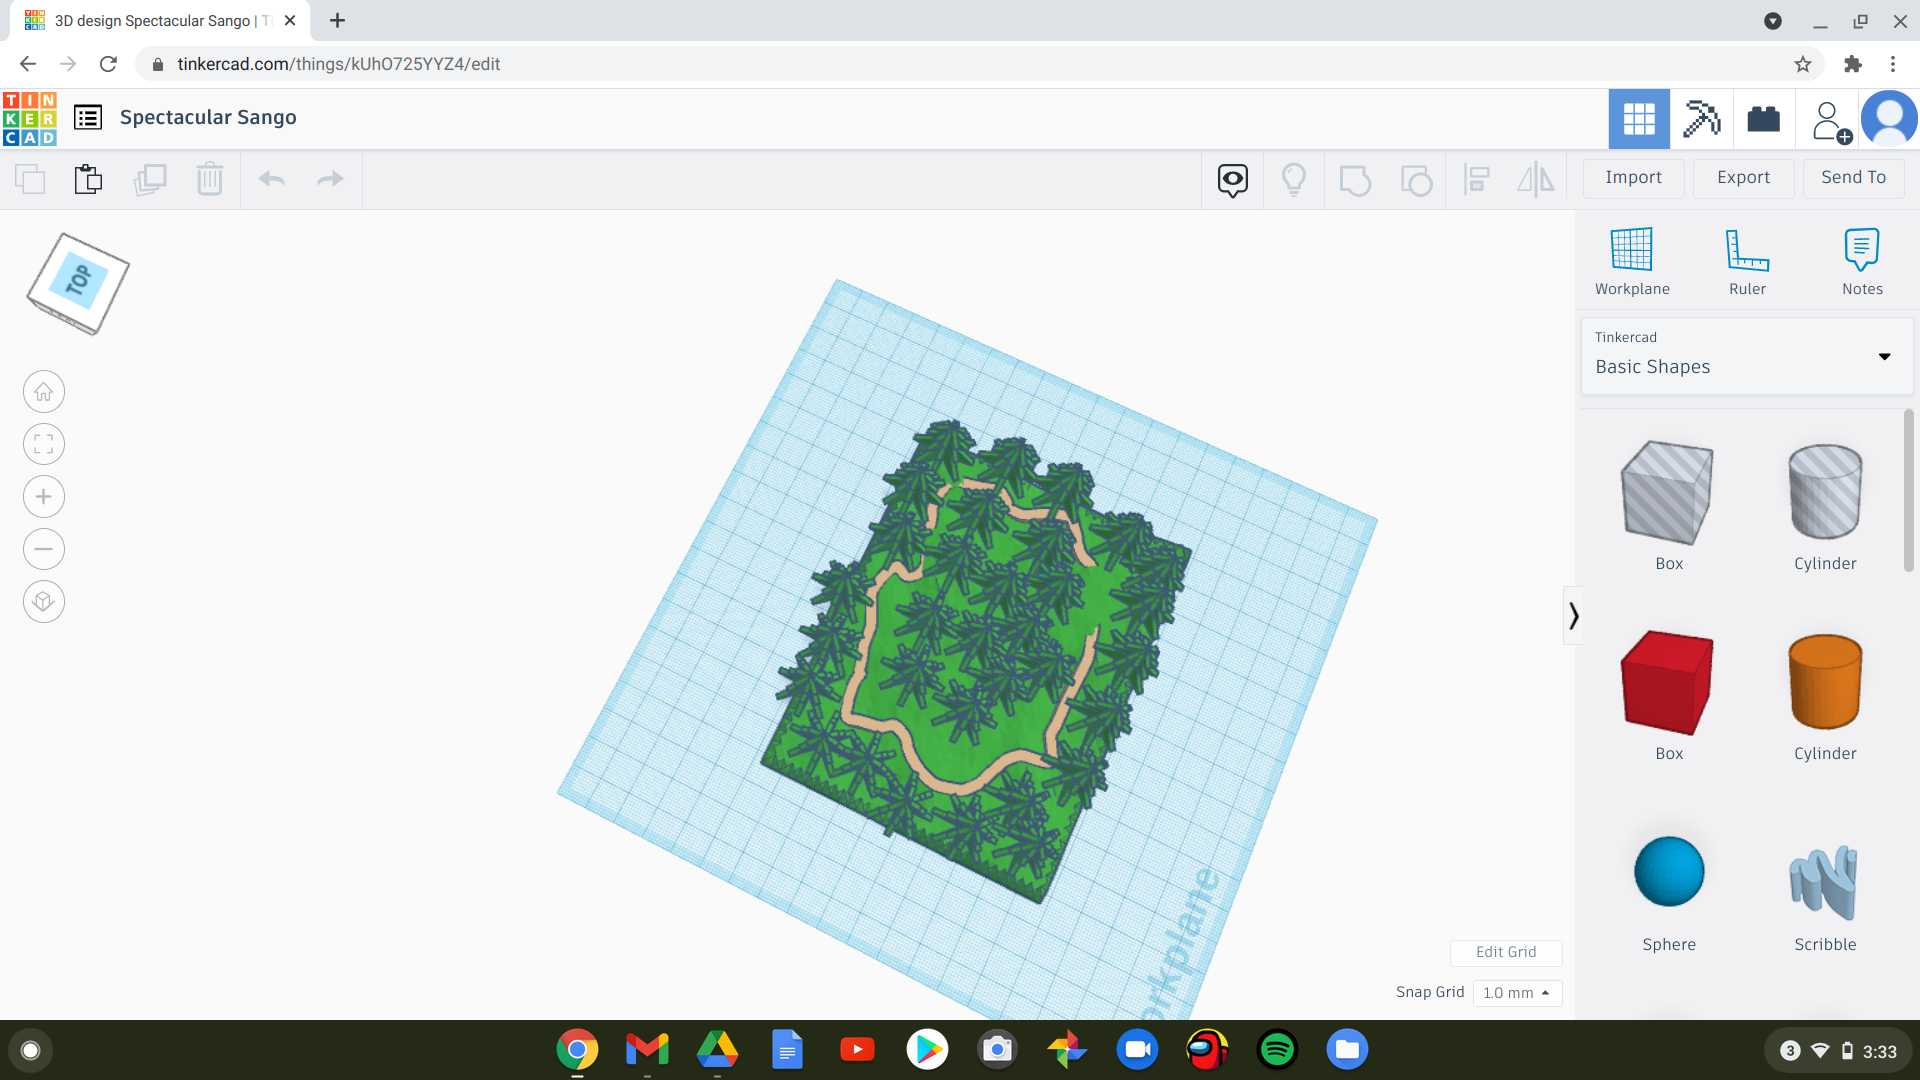Click the Mirror/Flip tool icon

pos(1536,180)
